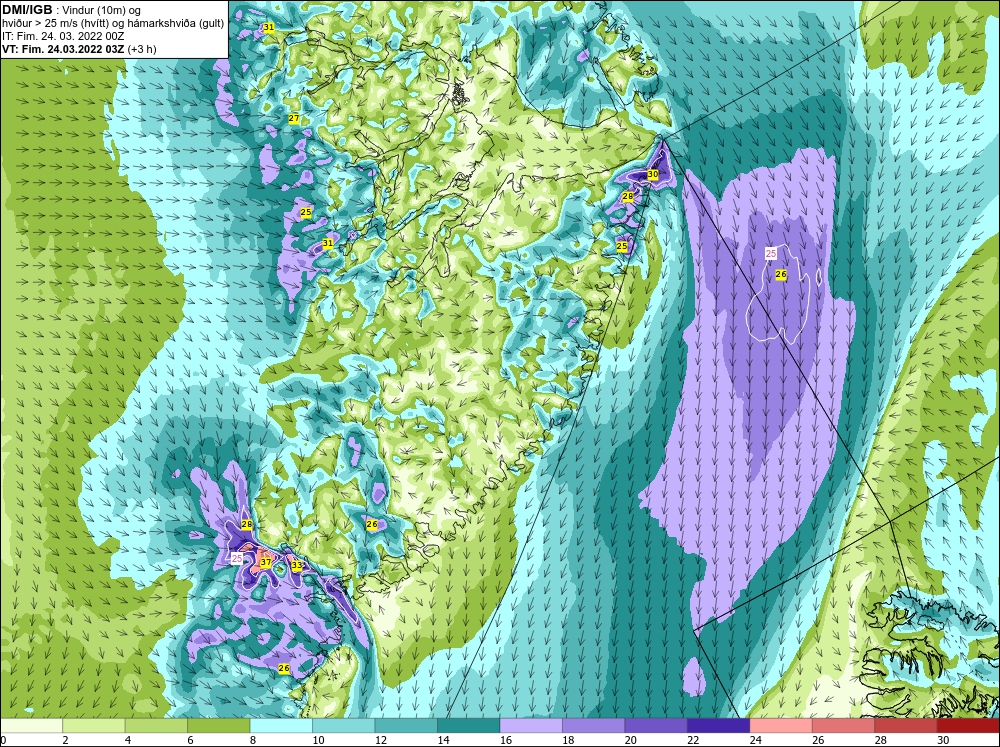Click the green 4–6 m/s legend swatch
Screen dimensions: 1000x747
[x=156, y=725]
